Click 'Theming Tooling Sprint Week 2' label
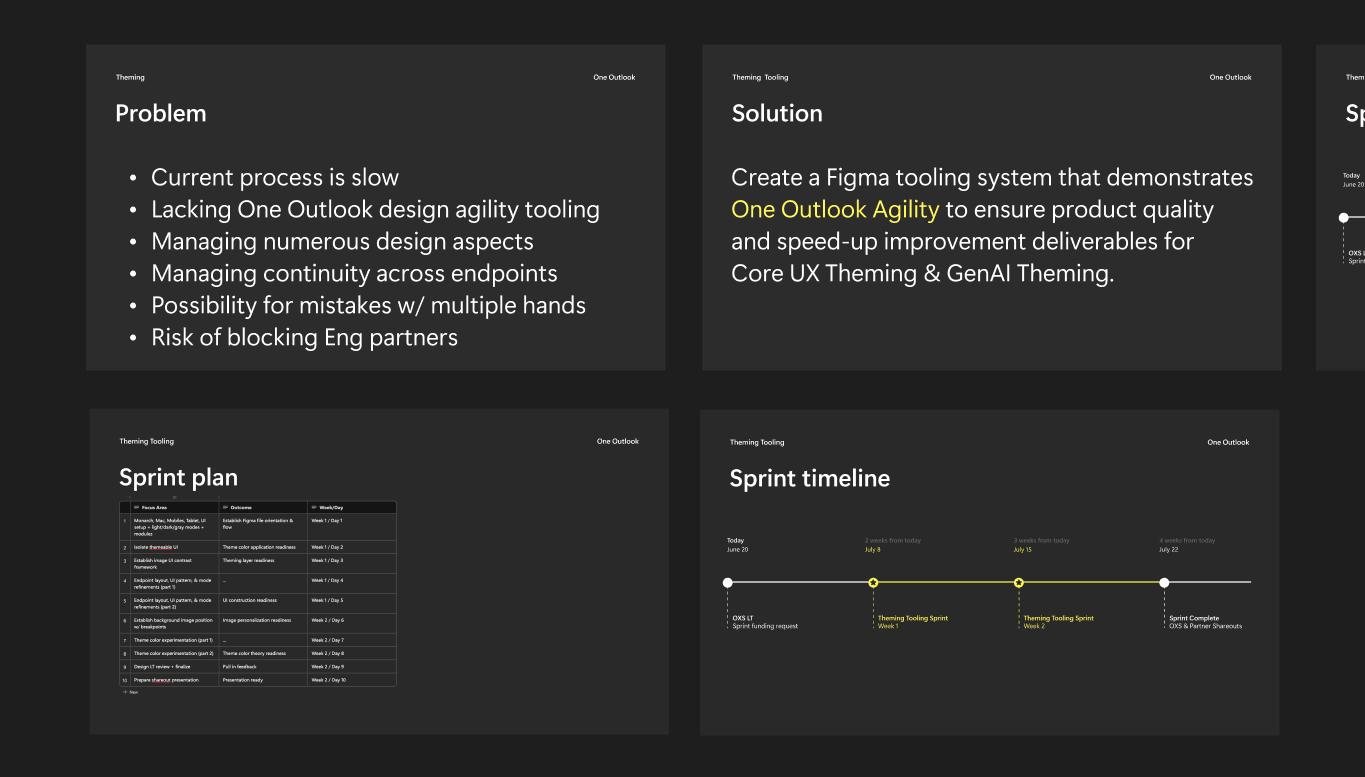1365x777 pixels. pos(1059,622)
